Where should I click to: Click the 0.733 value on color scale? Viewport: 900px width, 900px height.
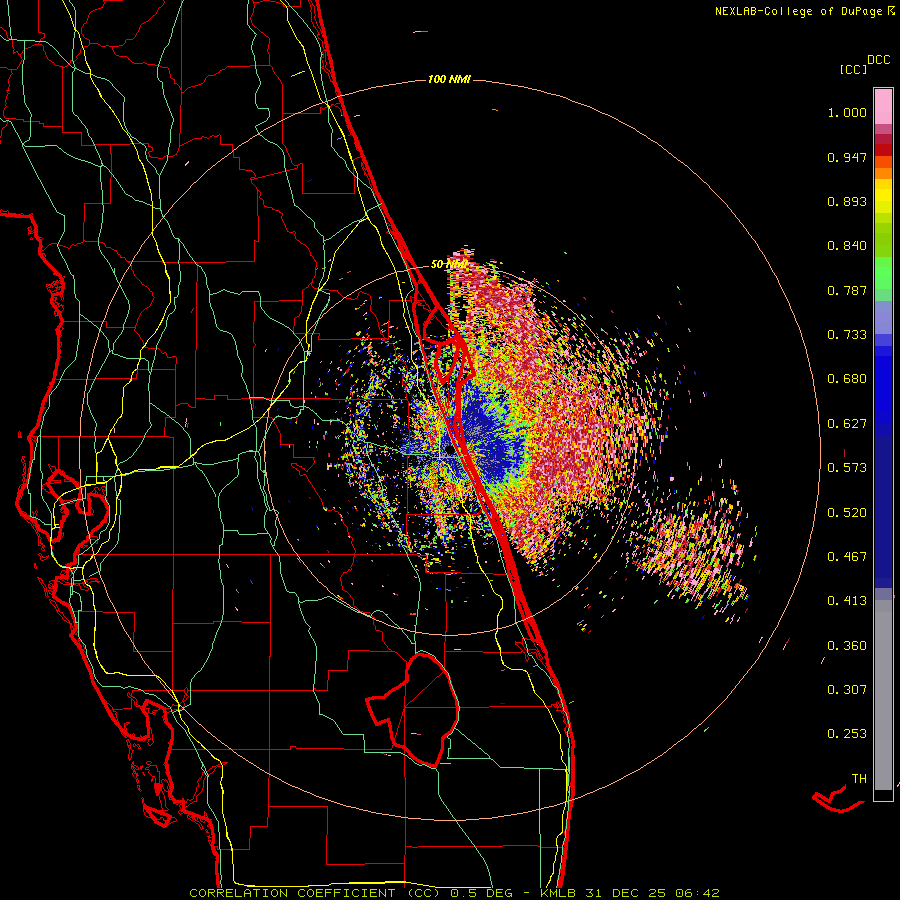(847, 335)
